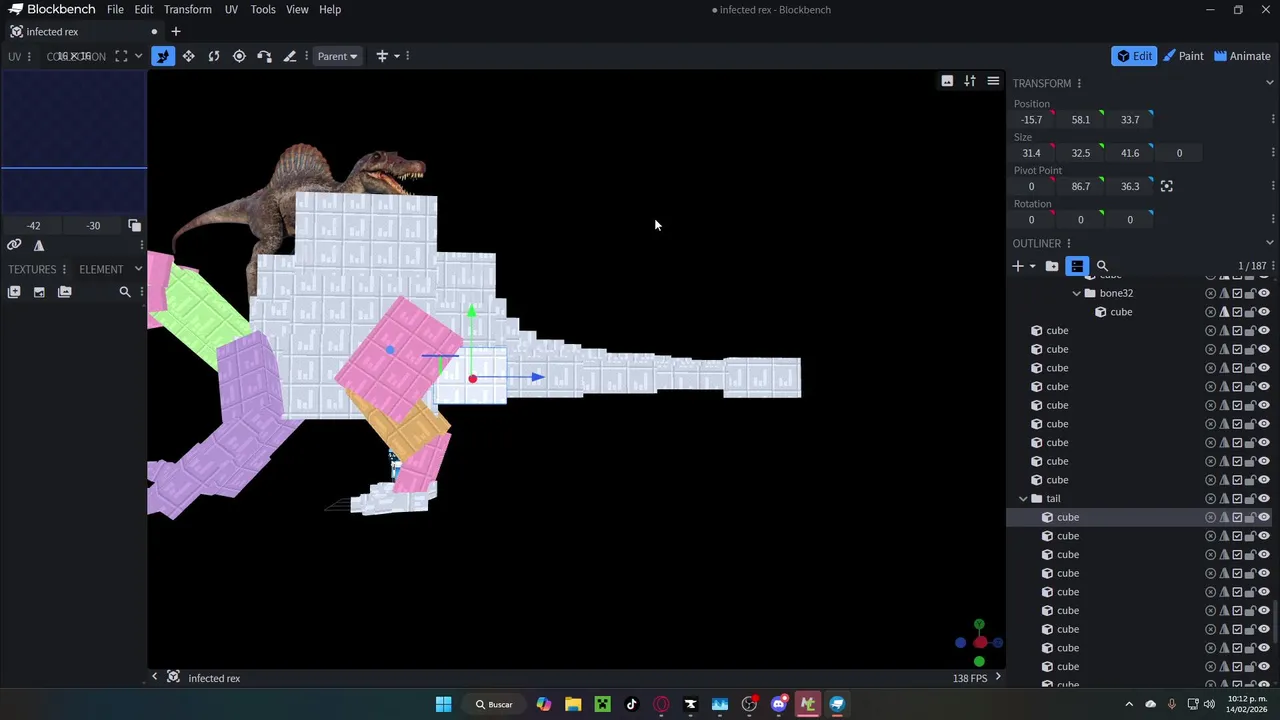Open the add element dropdown arrow
1280x720 pixels.
[1032, 266]
